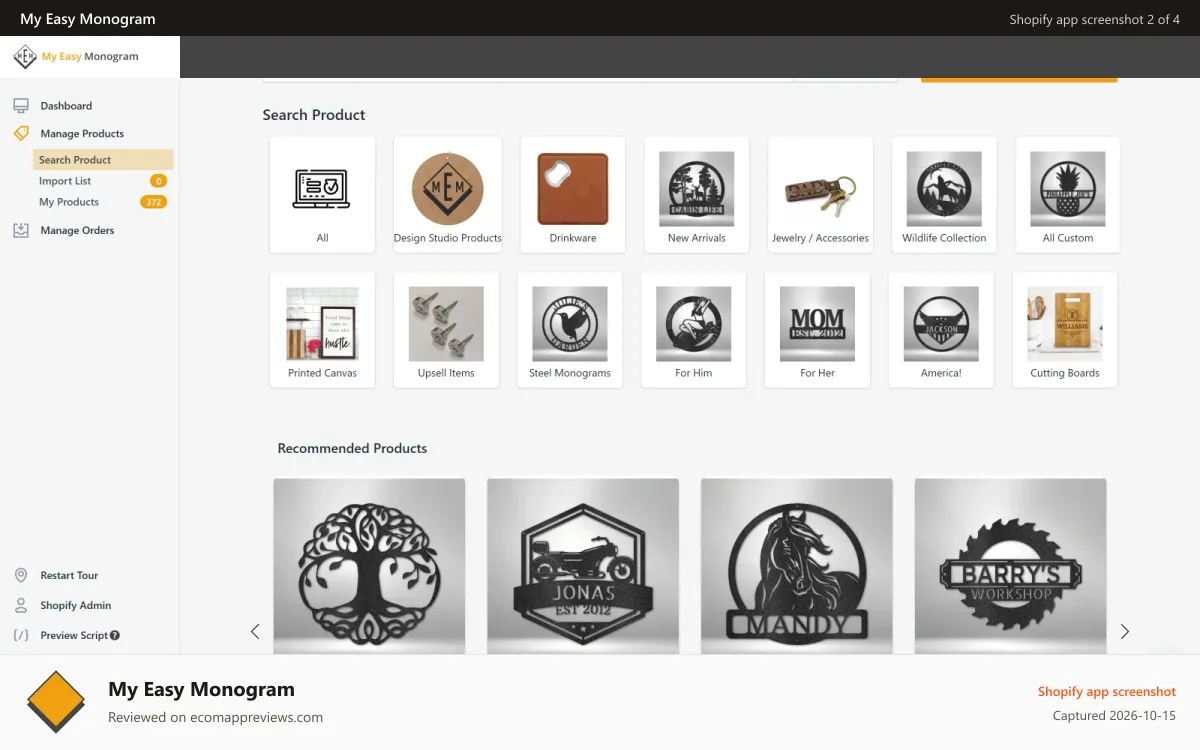Select the All category card

point(322,194)
